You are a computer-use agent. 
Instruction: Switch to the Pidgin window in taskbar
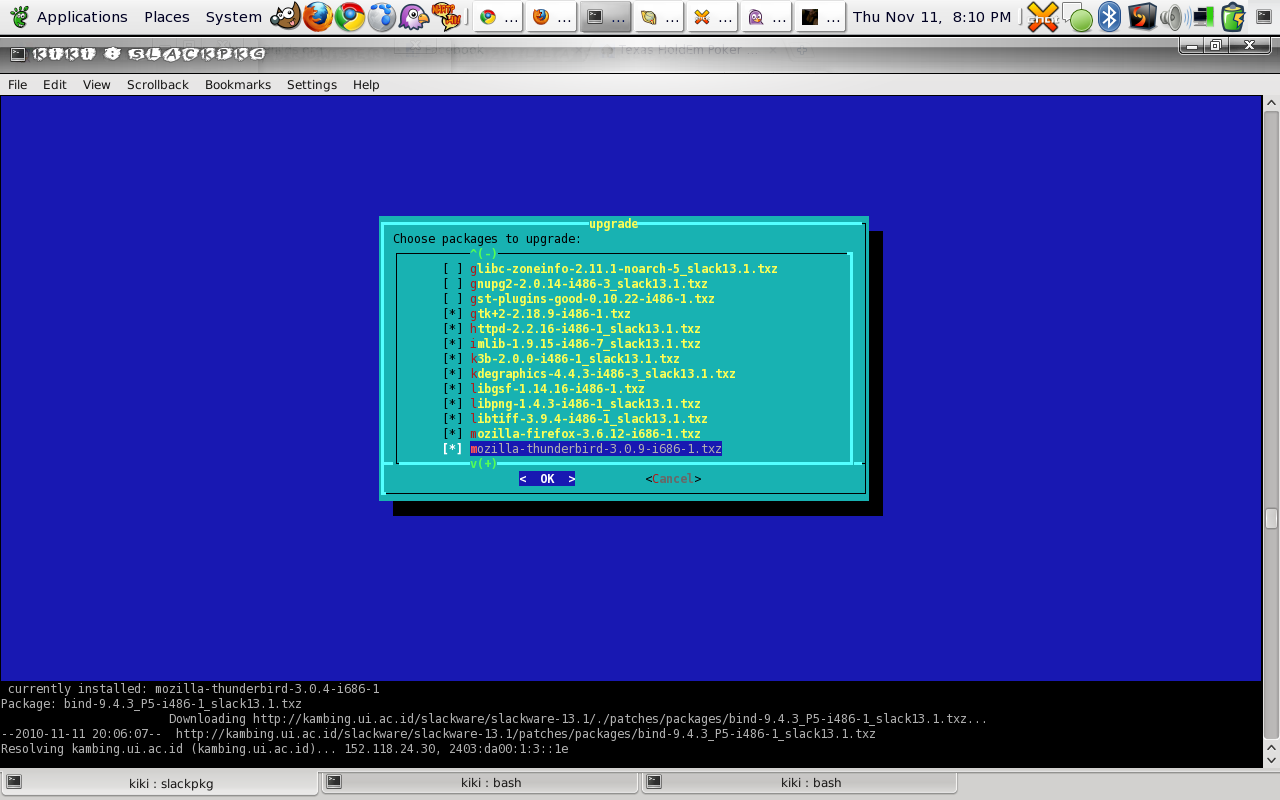[x=768, y=16]
